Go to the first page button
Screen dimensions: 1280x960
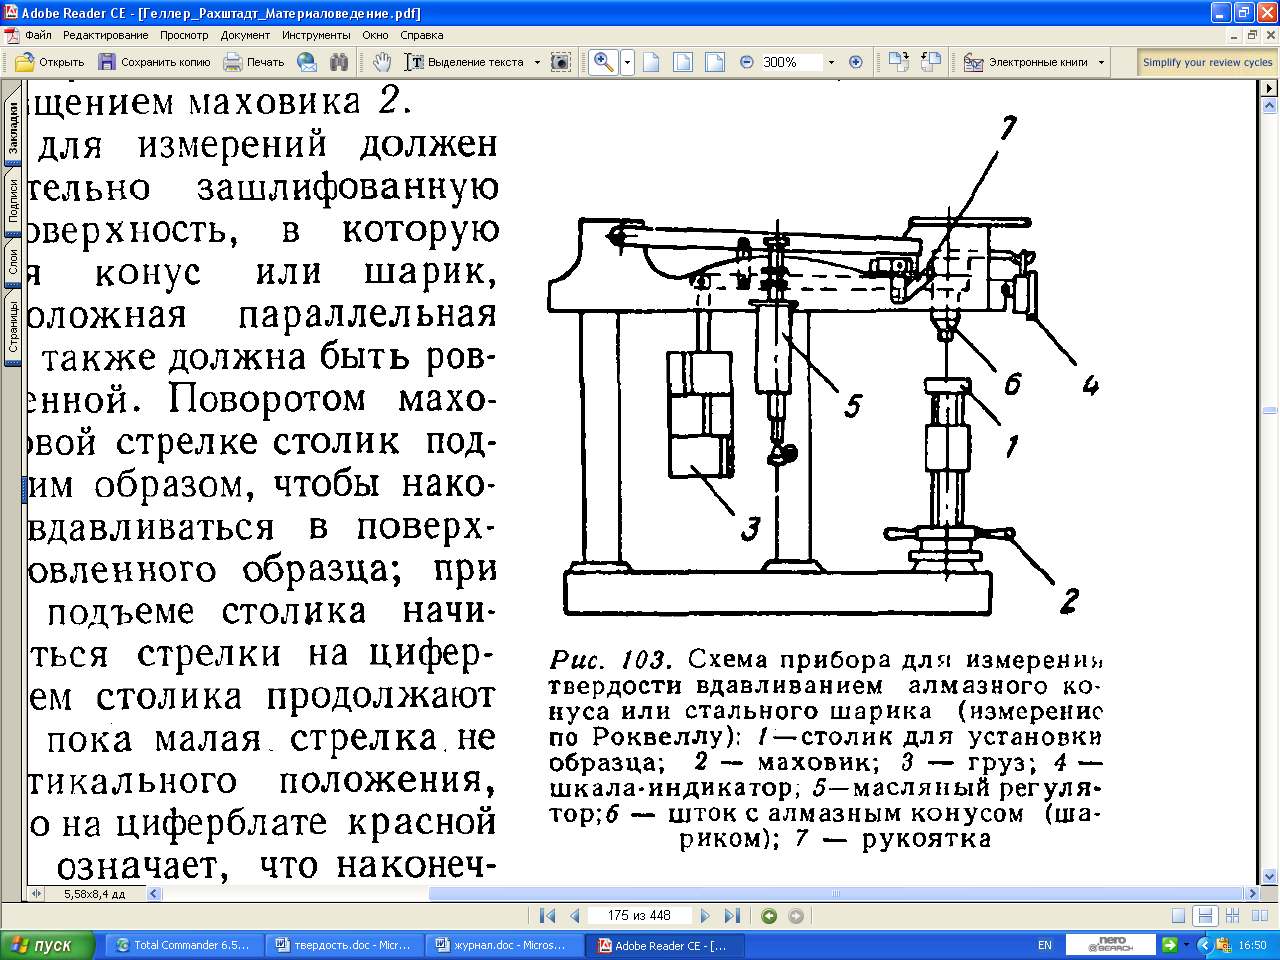point(547,915)
